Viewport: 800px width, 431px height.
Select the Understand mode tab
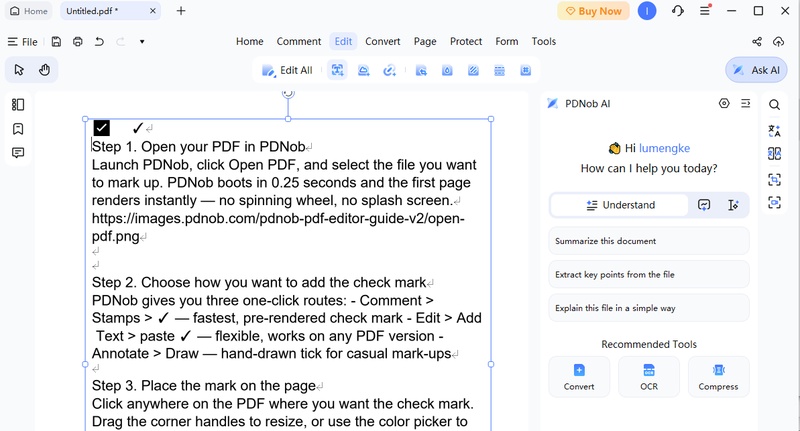coord(620,205)
